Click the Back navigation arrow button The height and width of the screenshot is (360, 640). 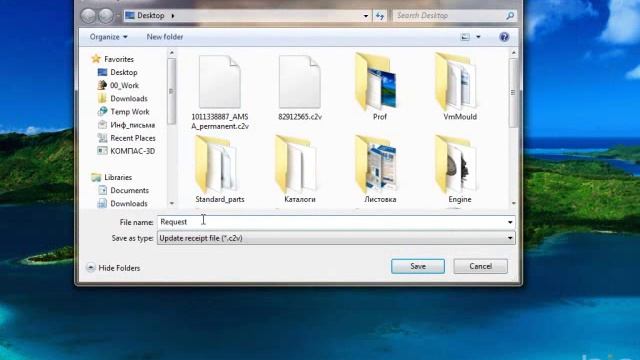(88, 16)
